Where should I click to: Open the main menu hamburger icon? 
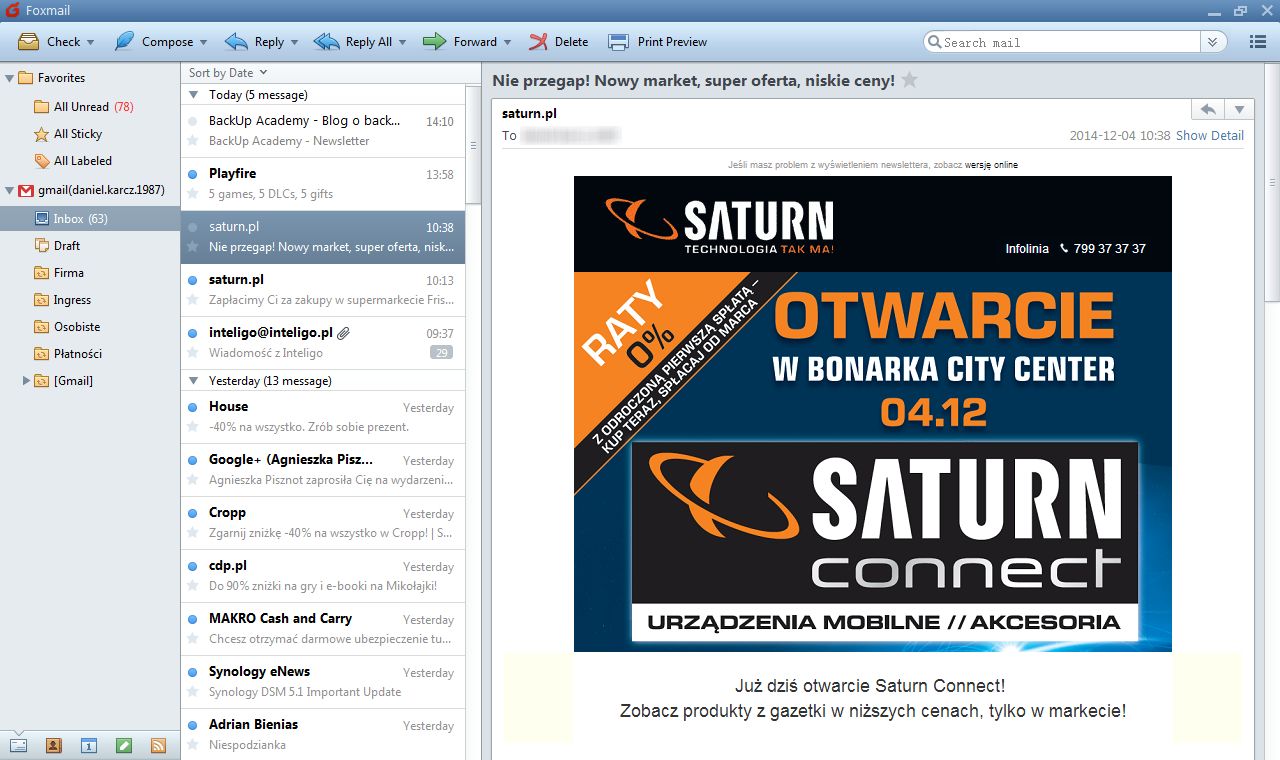tap(1258, 42)
